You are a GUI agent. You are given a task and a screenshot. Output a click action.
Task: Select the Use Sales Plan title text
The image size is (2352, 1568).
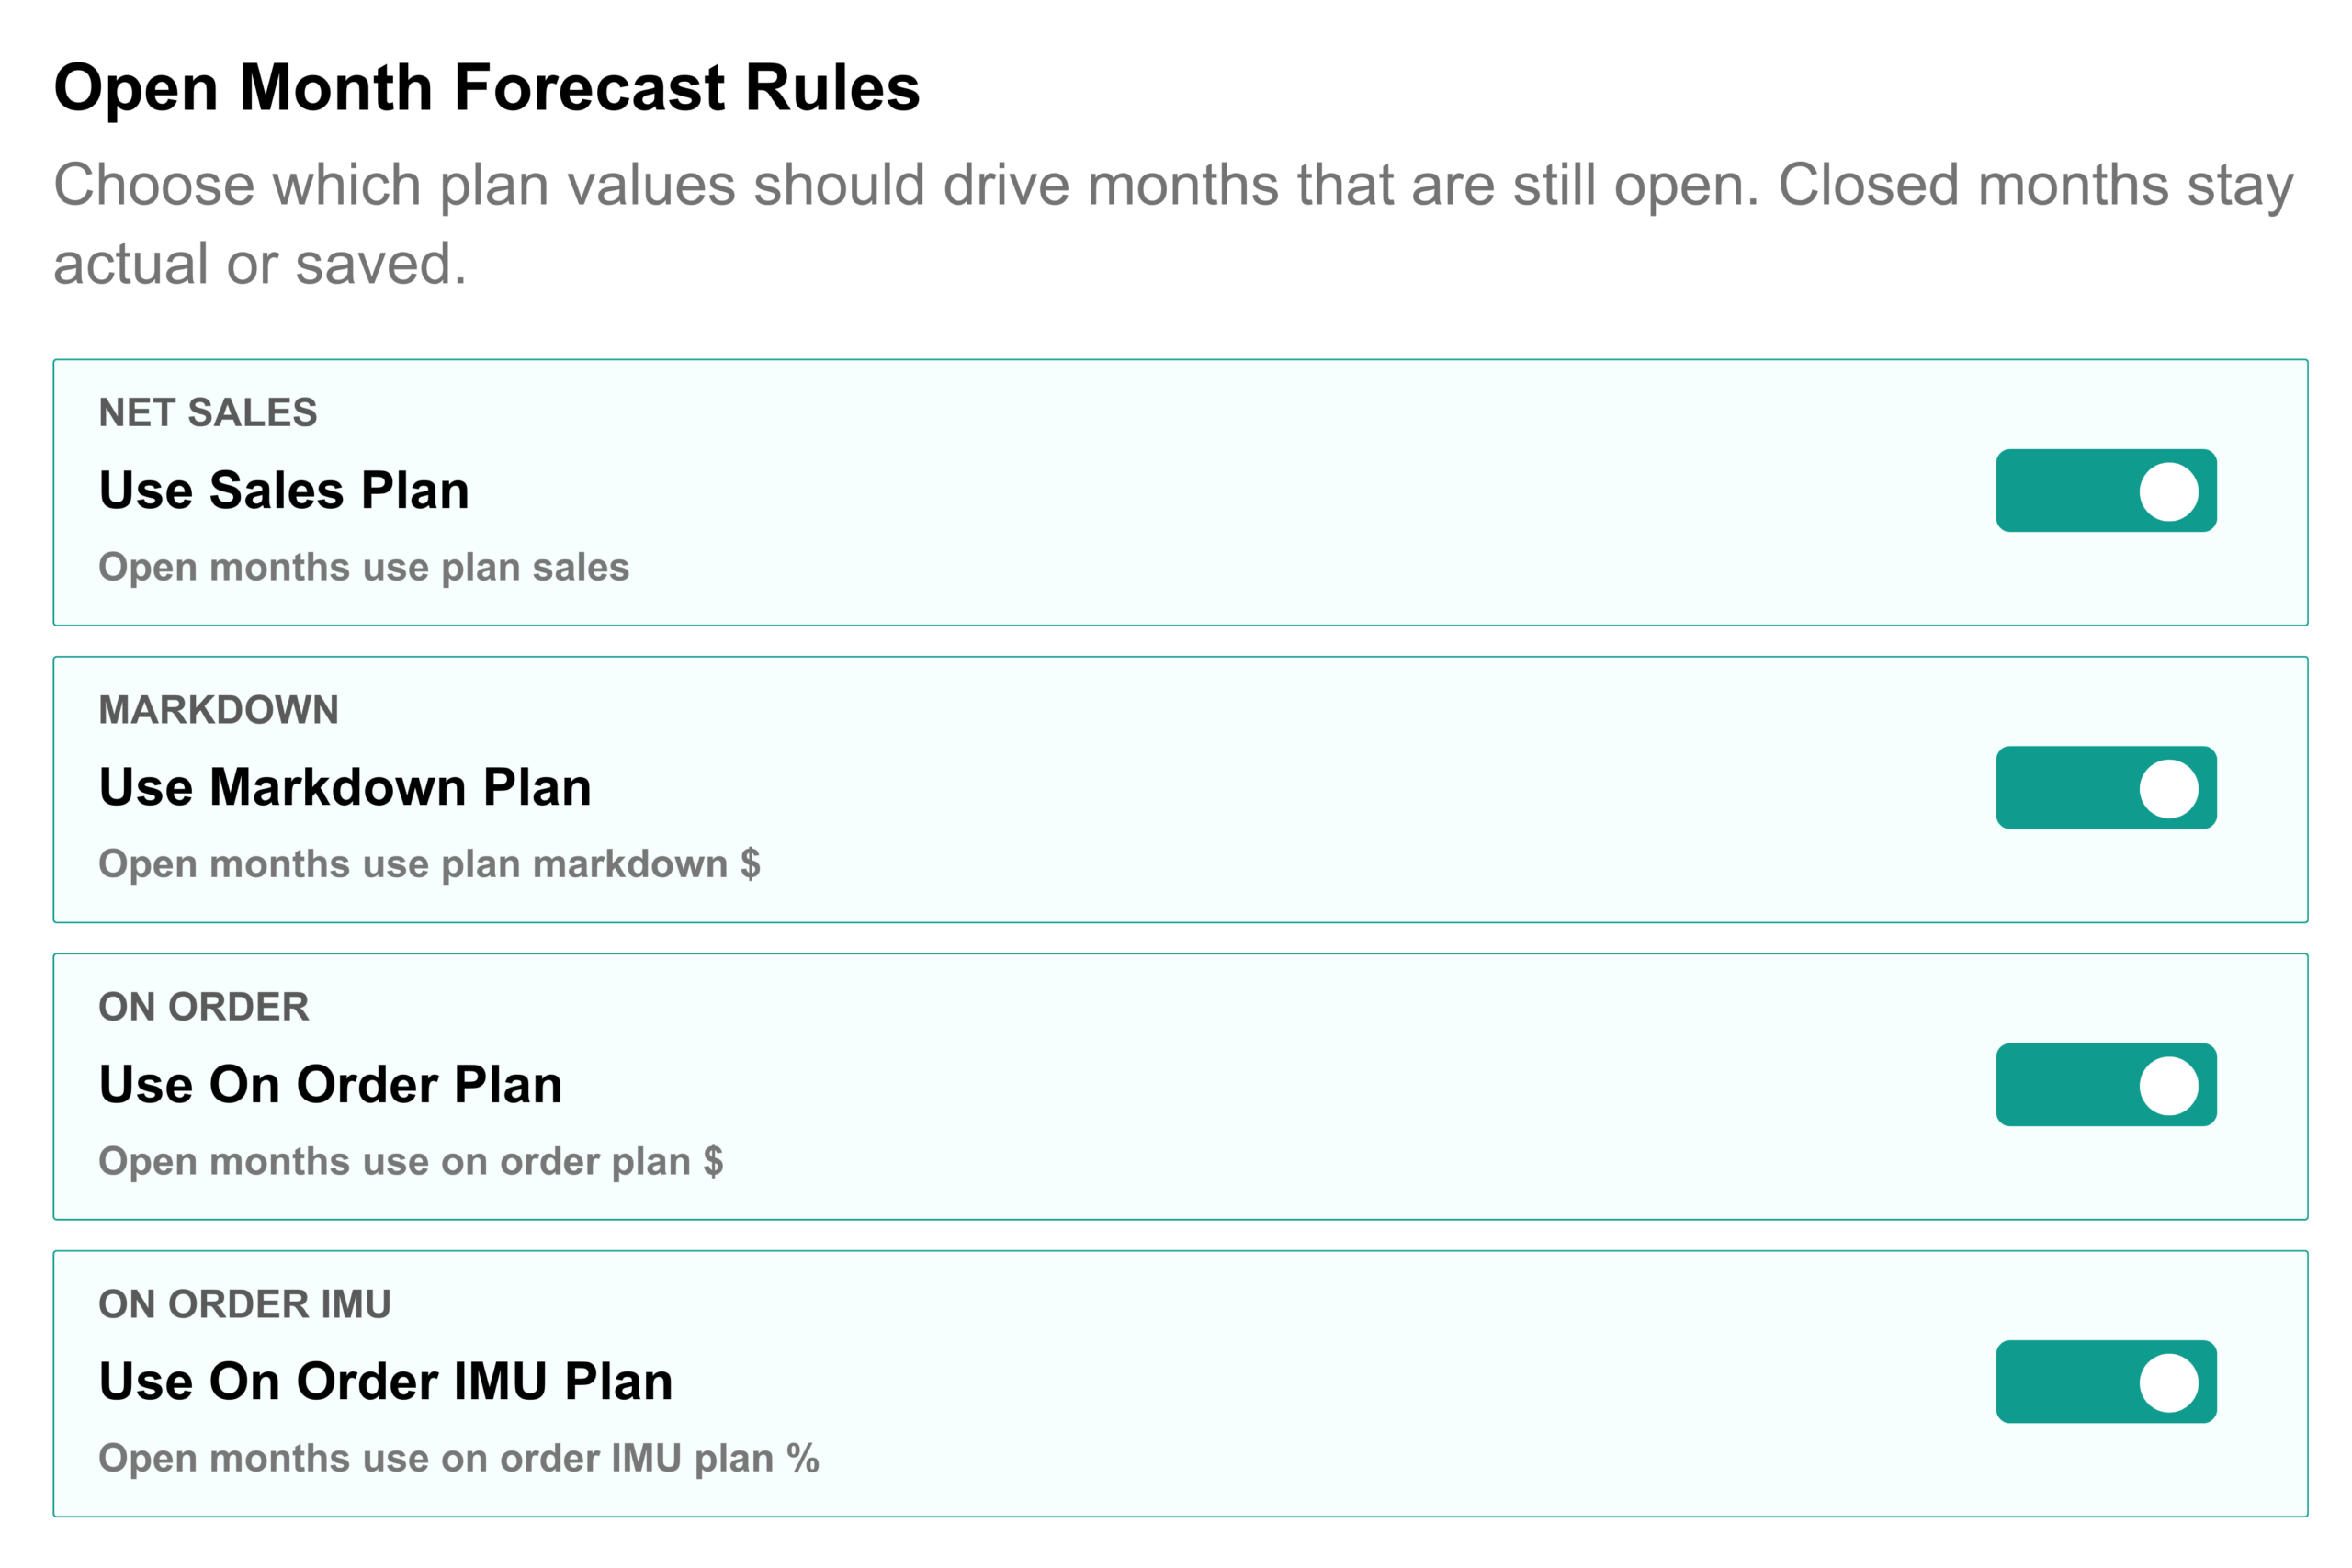[284, 490]
